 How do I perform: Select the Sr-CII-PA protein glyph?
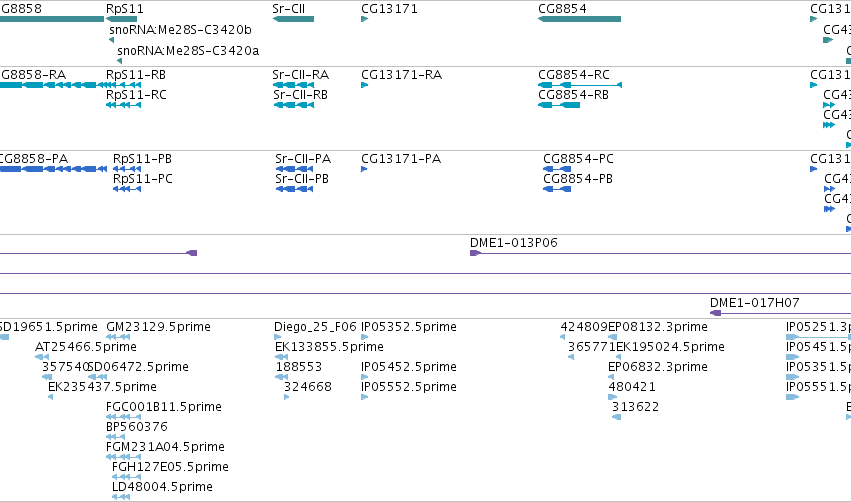pos(294,169)
